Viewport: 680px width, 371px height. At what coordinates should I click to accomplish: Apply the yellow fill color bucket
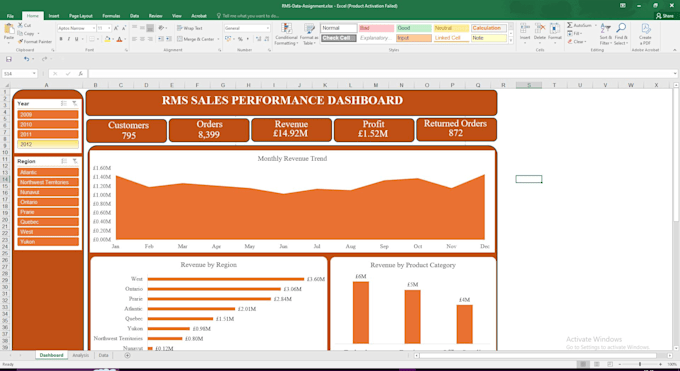[x=107, y=39]
